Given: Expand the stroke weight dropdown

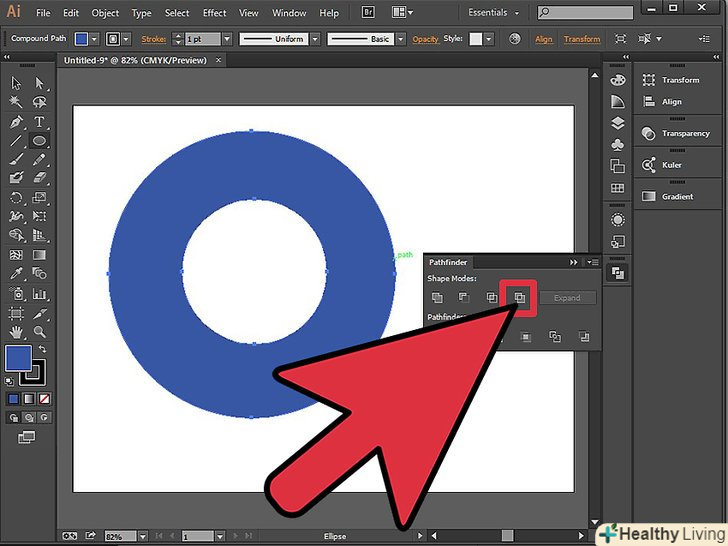Looking at the screenshot, I should coord(227,39).
